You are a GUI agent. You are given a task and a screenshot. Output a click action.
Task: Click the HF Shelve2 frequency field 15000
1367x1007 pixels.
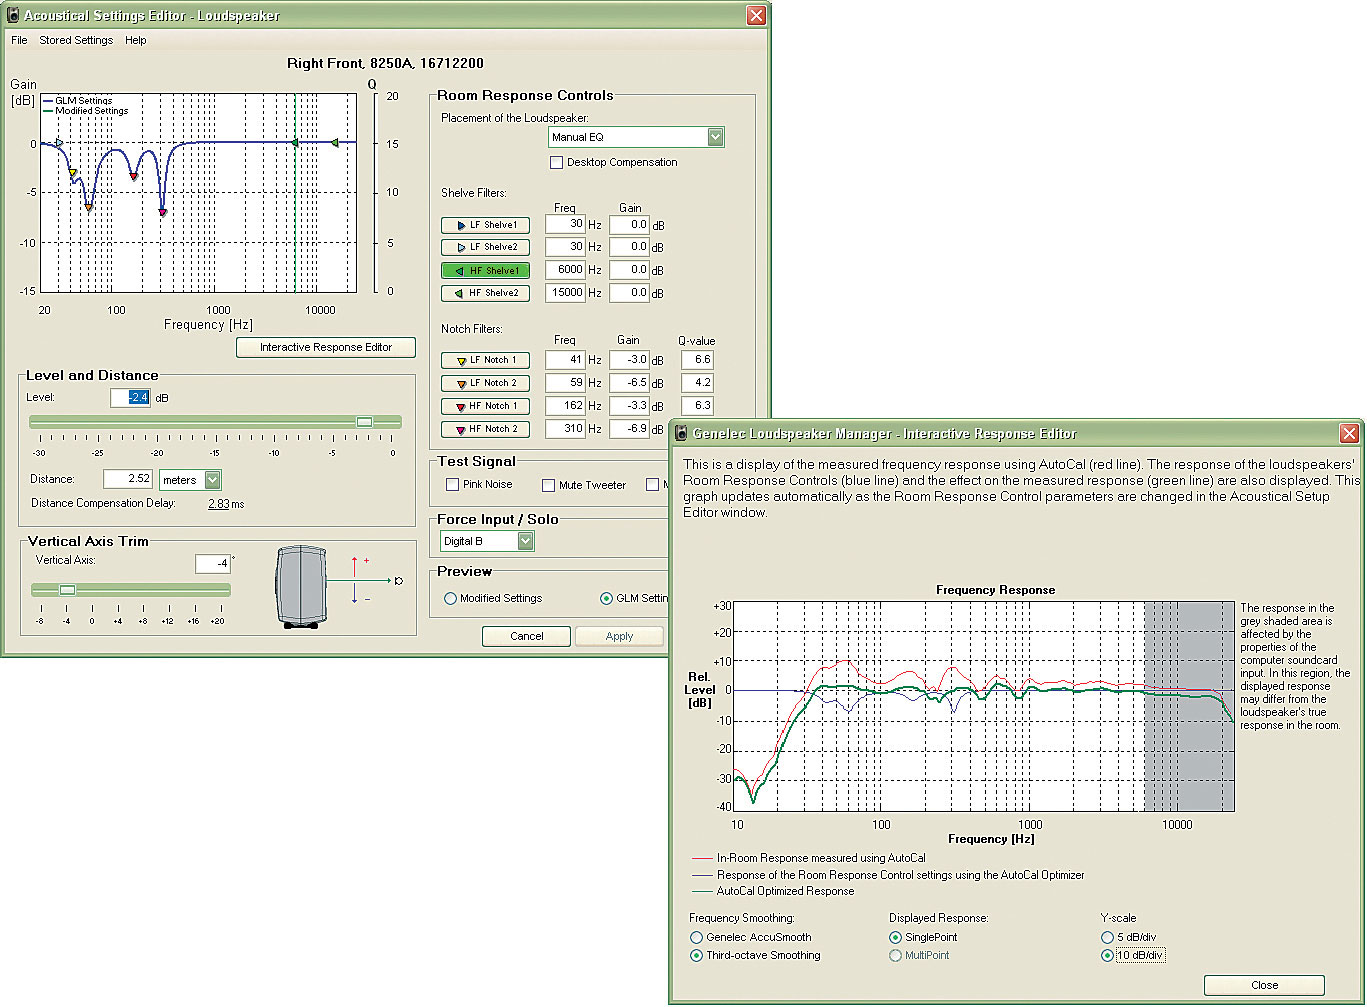pyautogui.click(x=565, y=292)
